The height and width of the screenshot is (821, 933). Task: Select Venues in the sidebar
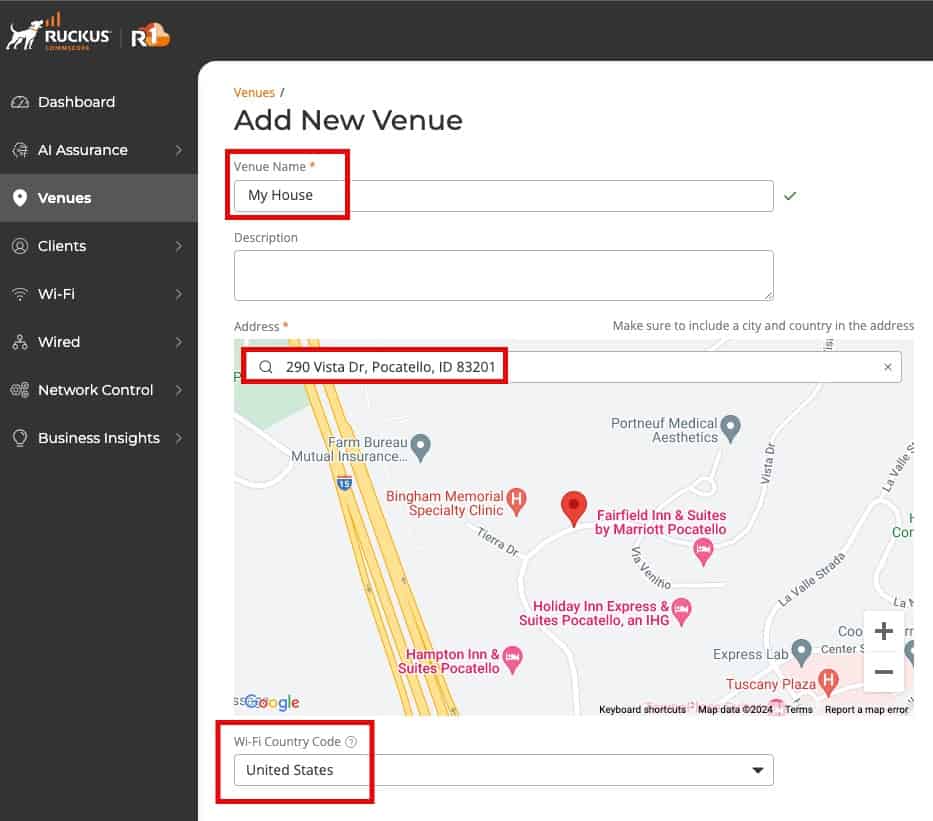coord(98,198)
